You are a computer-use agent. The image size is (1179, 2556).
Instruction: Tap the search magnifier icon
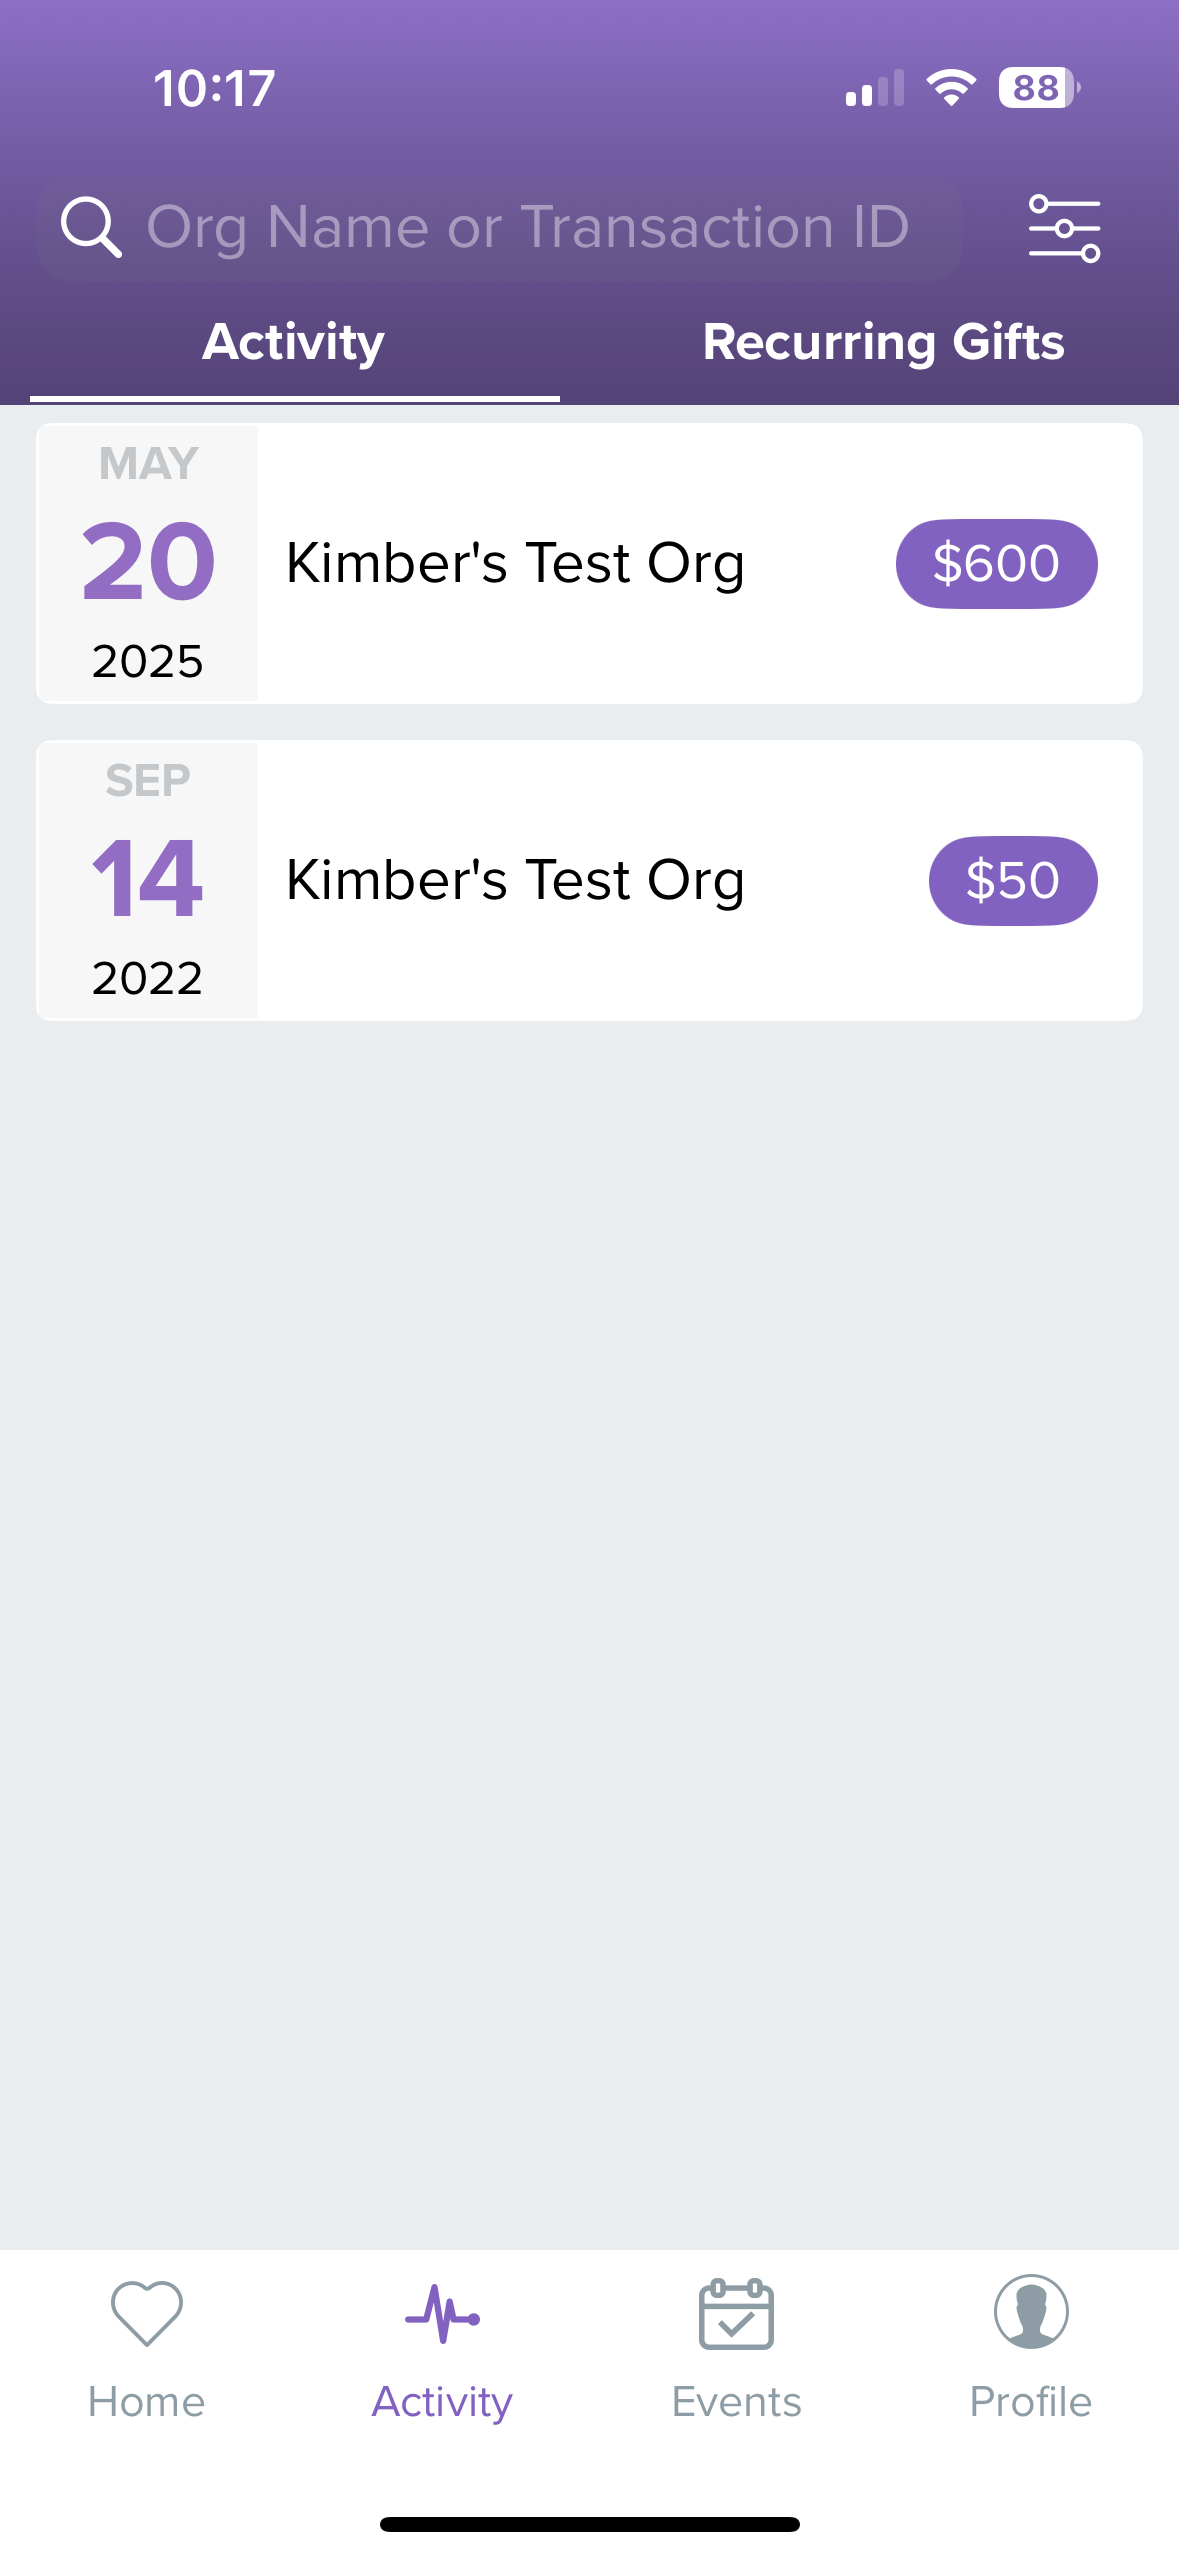[x=91, y=228]
